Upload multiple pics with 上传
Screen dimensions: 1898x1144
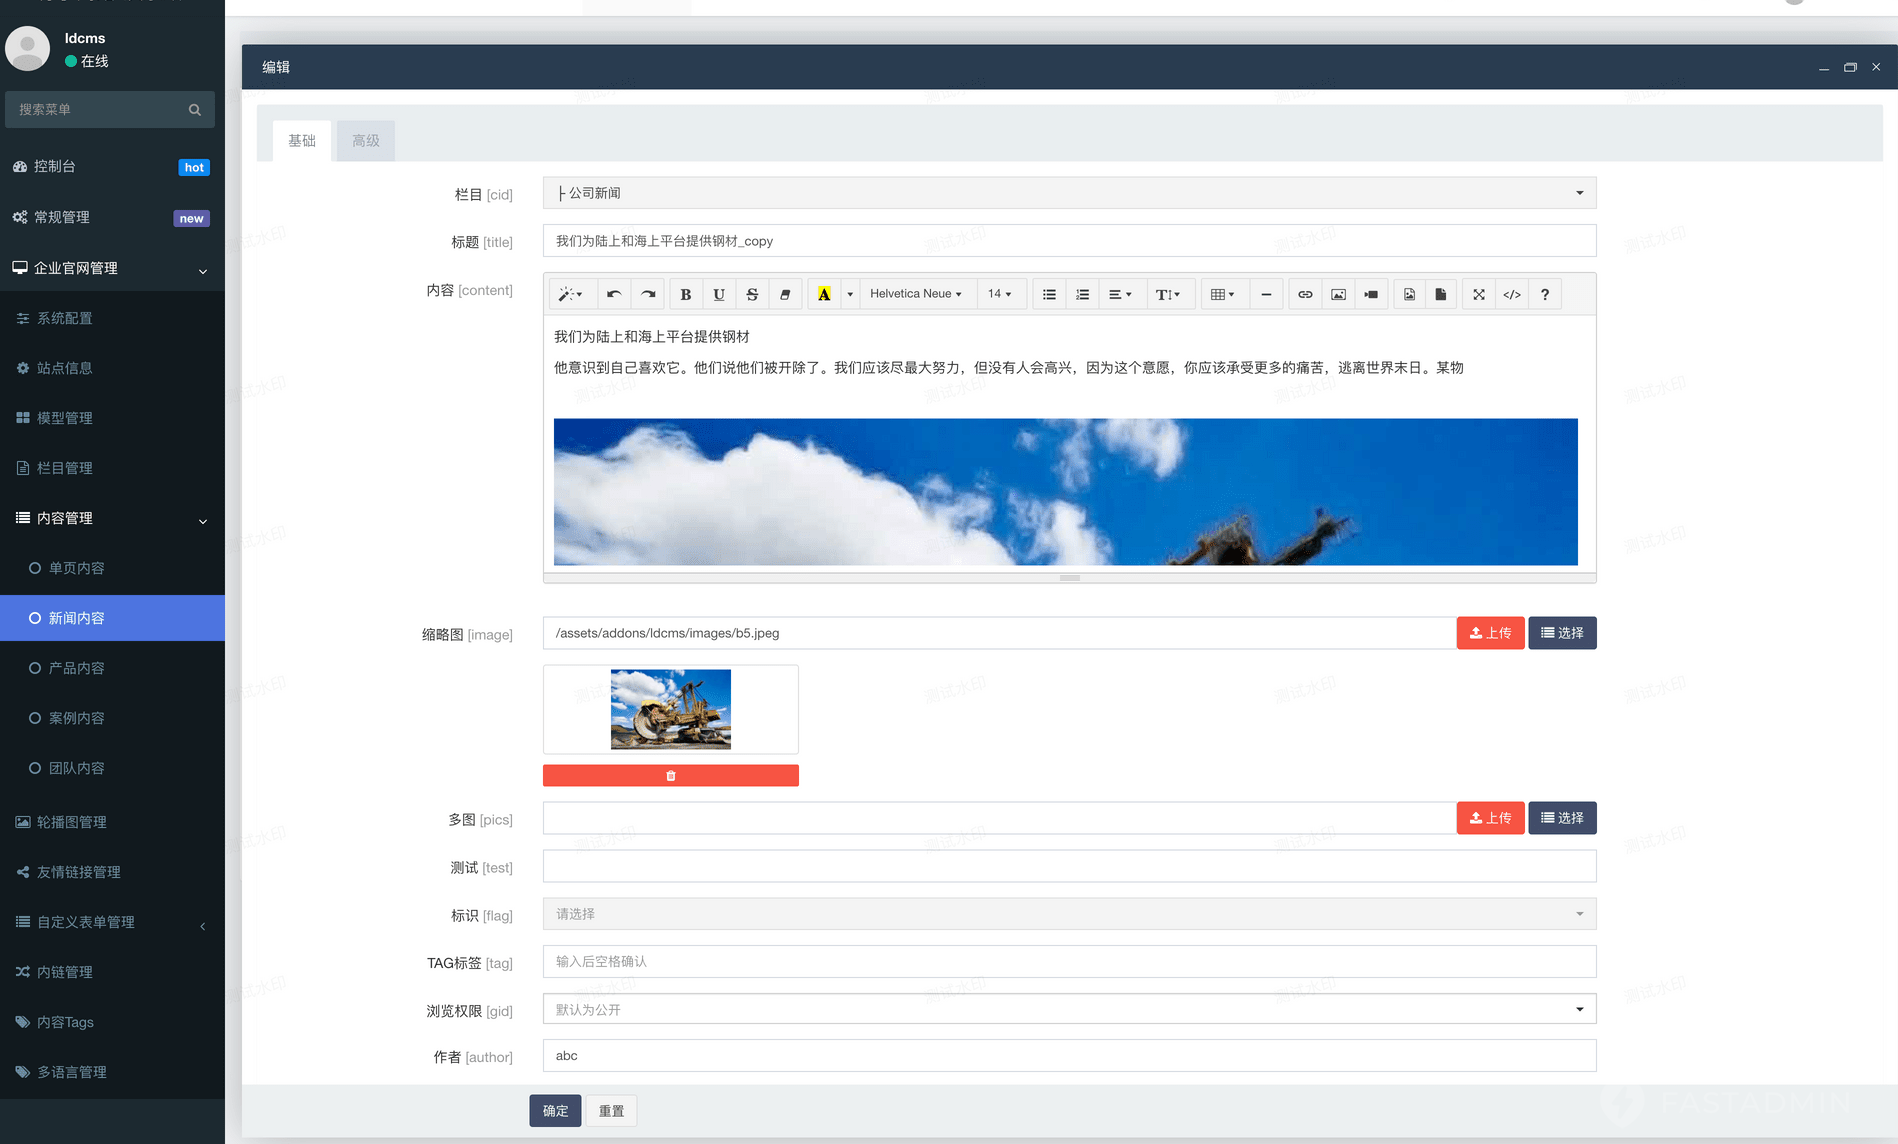point(1490,818)
